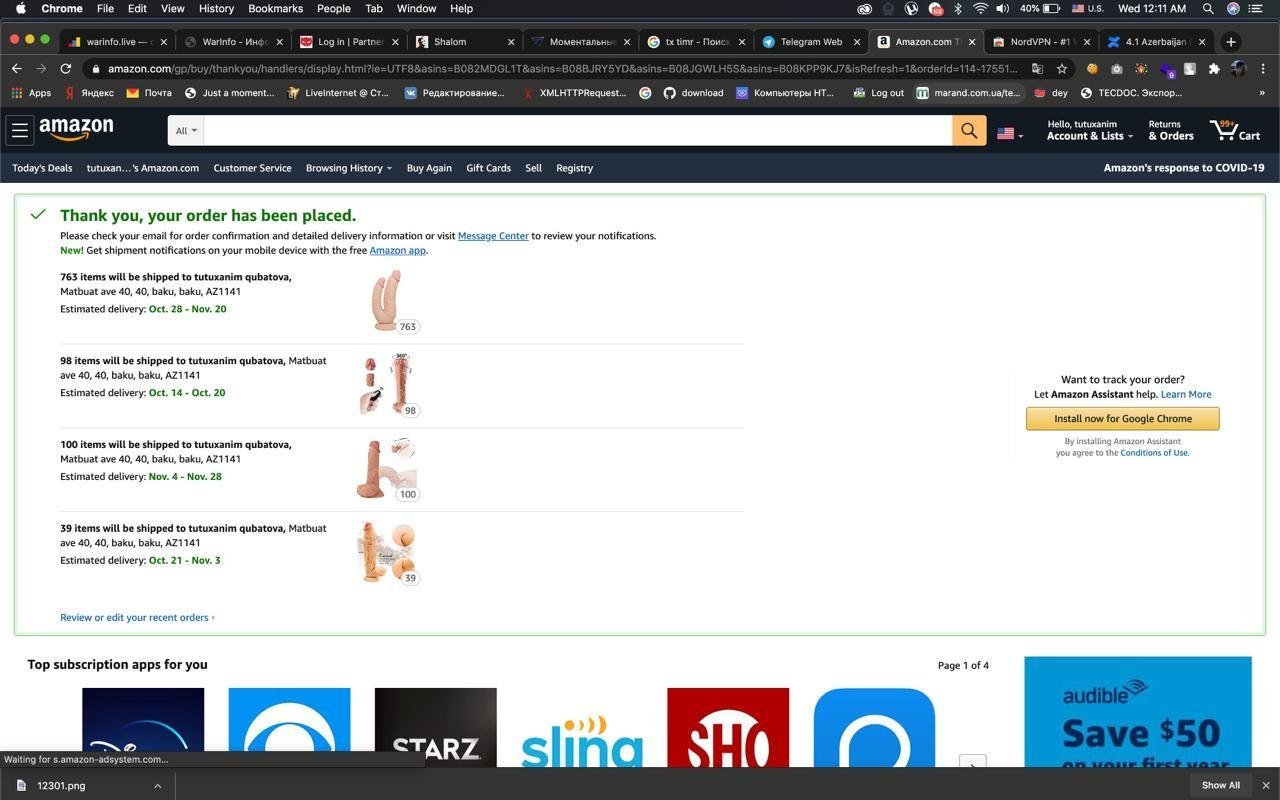Open a new browser tab with plus button
Image resolution: width=1280 pixels, height=800 pixels.
[1231, 42]
